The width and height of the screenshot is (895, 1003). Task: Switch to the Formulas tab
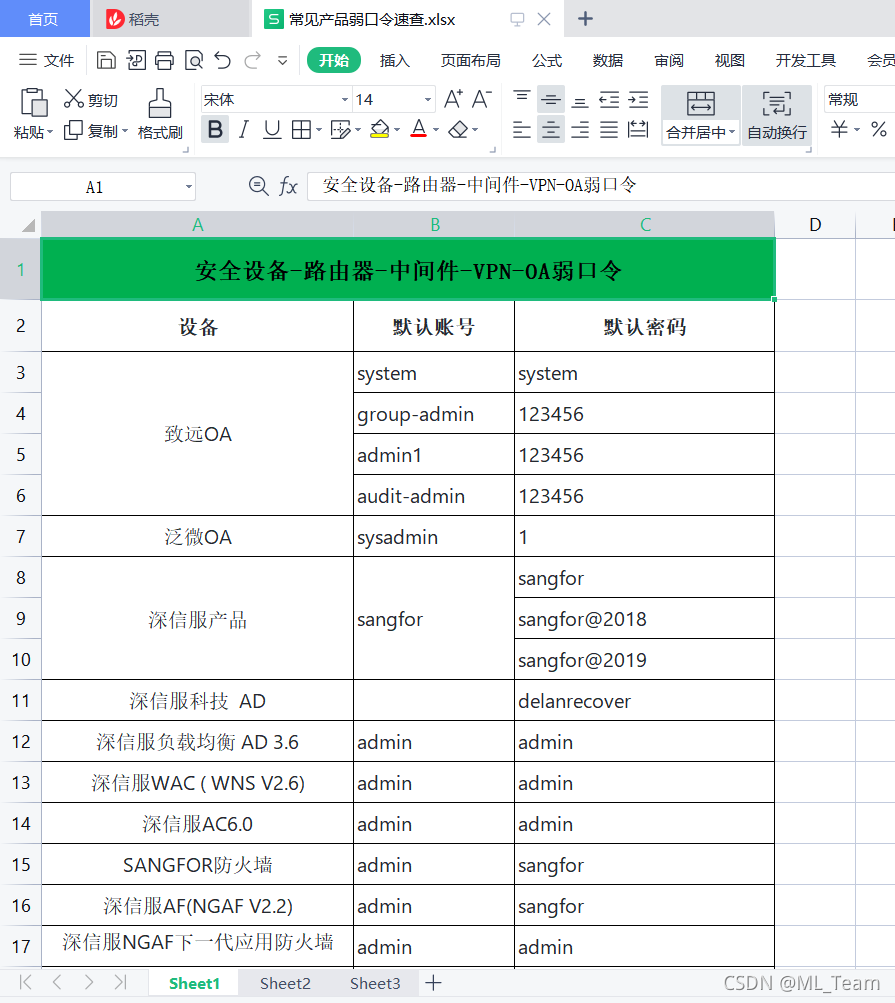tap(547, 60)
